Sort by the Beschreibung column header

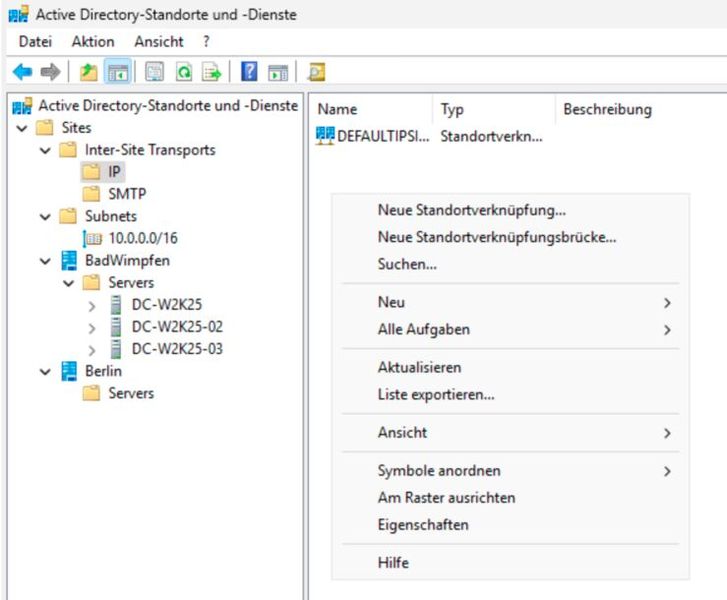(x=641, y=109)
